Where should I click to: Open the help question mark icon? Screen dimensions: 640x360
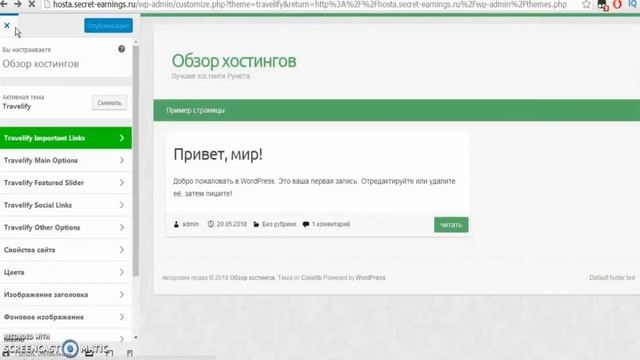click(122, 49)
